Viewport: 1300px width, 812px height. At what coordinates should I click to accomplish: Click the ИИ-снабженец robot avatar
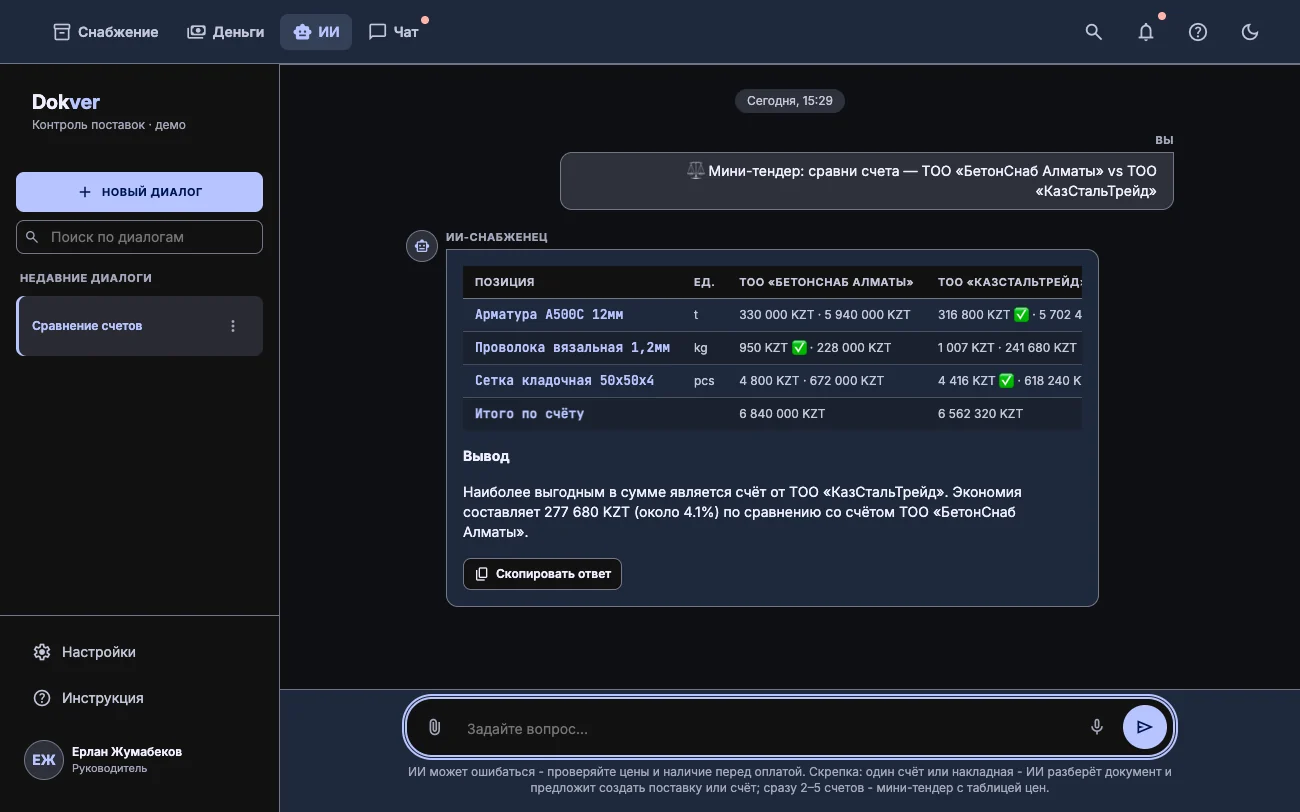422,245
